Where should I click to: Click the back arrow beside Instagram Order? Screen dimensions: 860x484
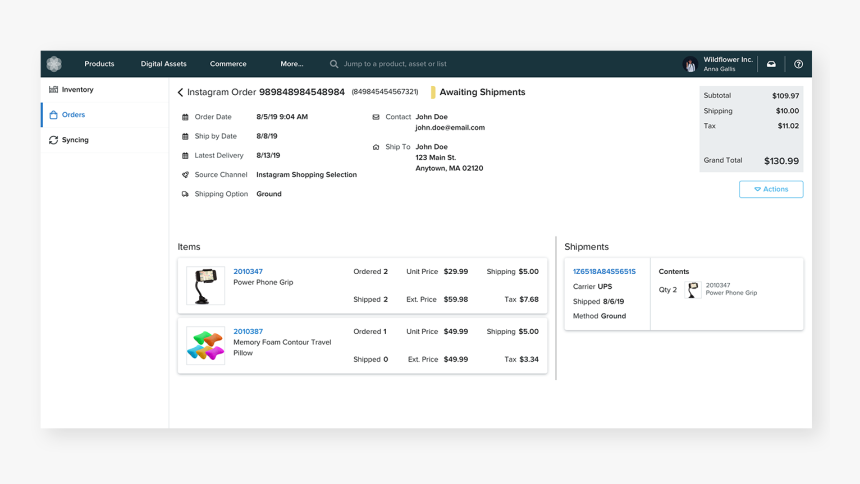[x=180, y=93]
